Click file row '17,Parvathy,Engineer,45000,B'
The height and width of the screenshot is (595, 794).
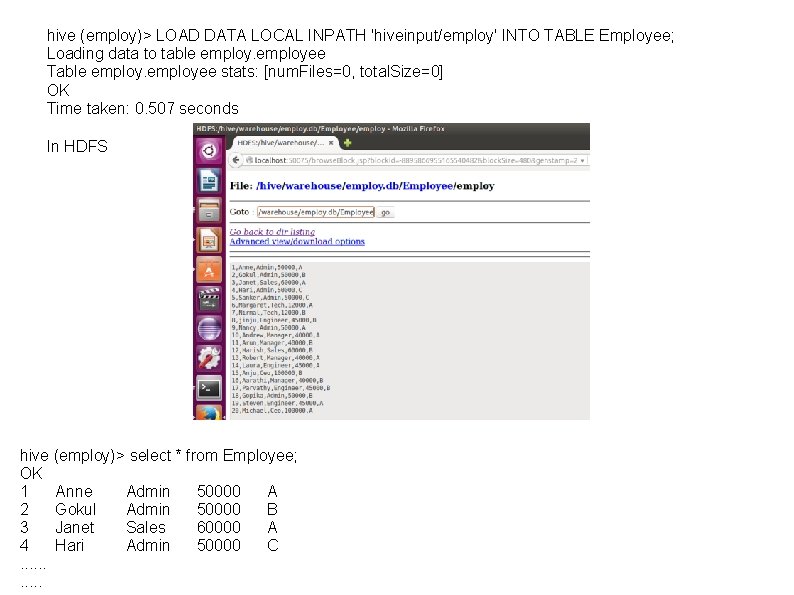(x=281, y=388)
